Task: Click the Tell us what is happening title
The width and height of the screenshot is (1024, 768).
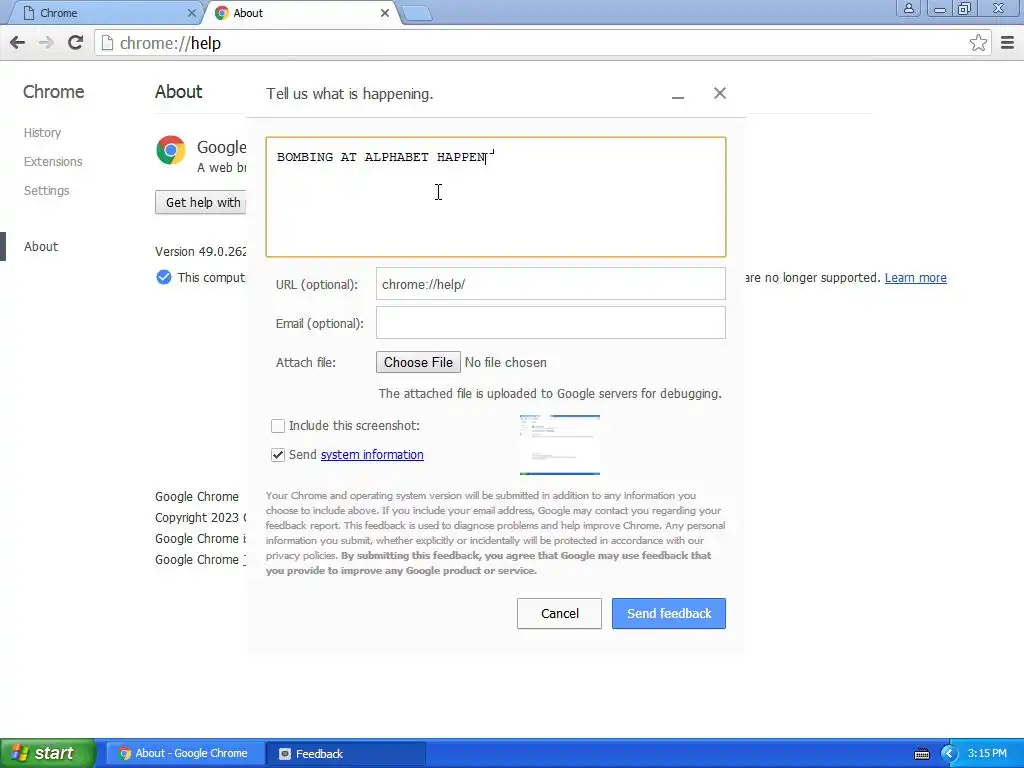Action: [349, 94]
